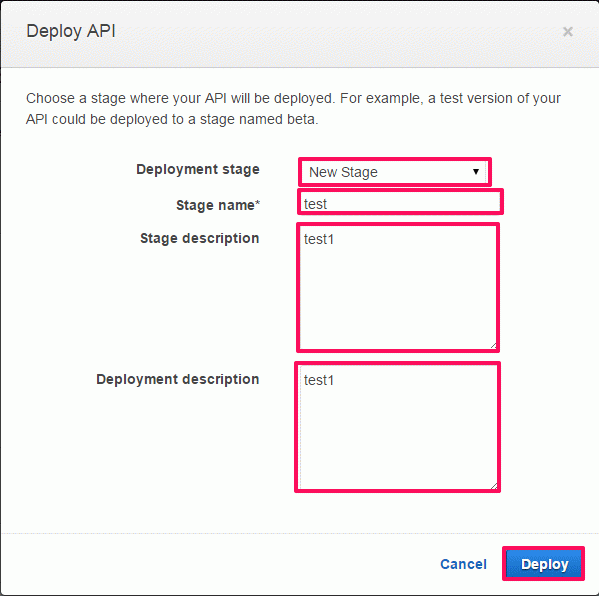Click Stage description textarea resize handle

493,345
